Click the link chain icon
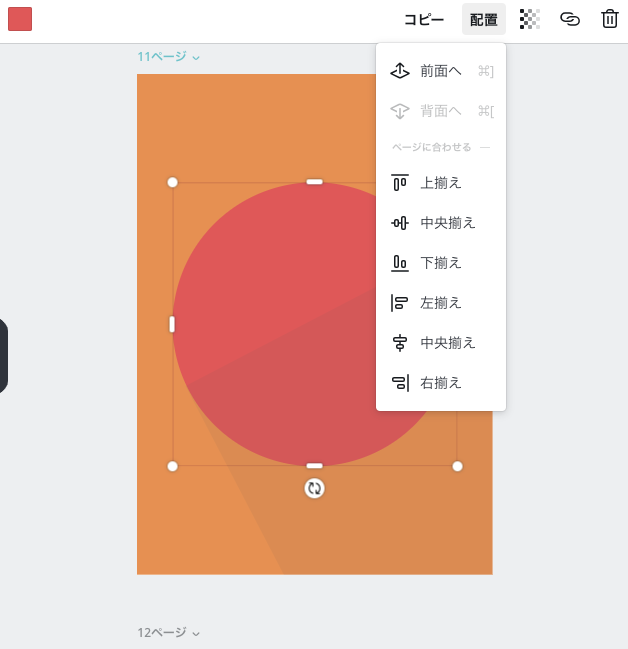 (570, 19)
